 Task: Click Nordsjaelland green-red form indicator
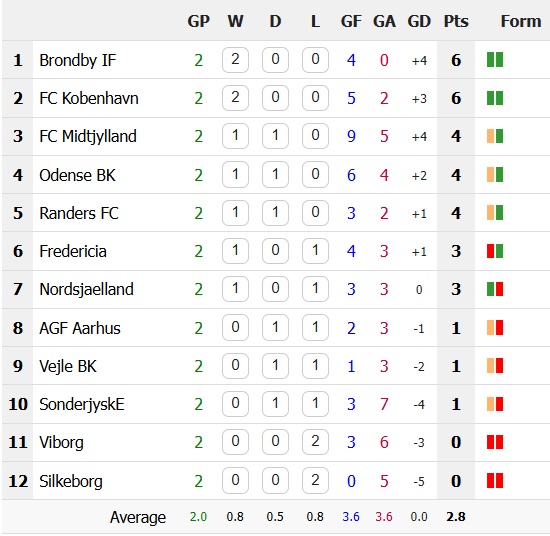495,289
